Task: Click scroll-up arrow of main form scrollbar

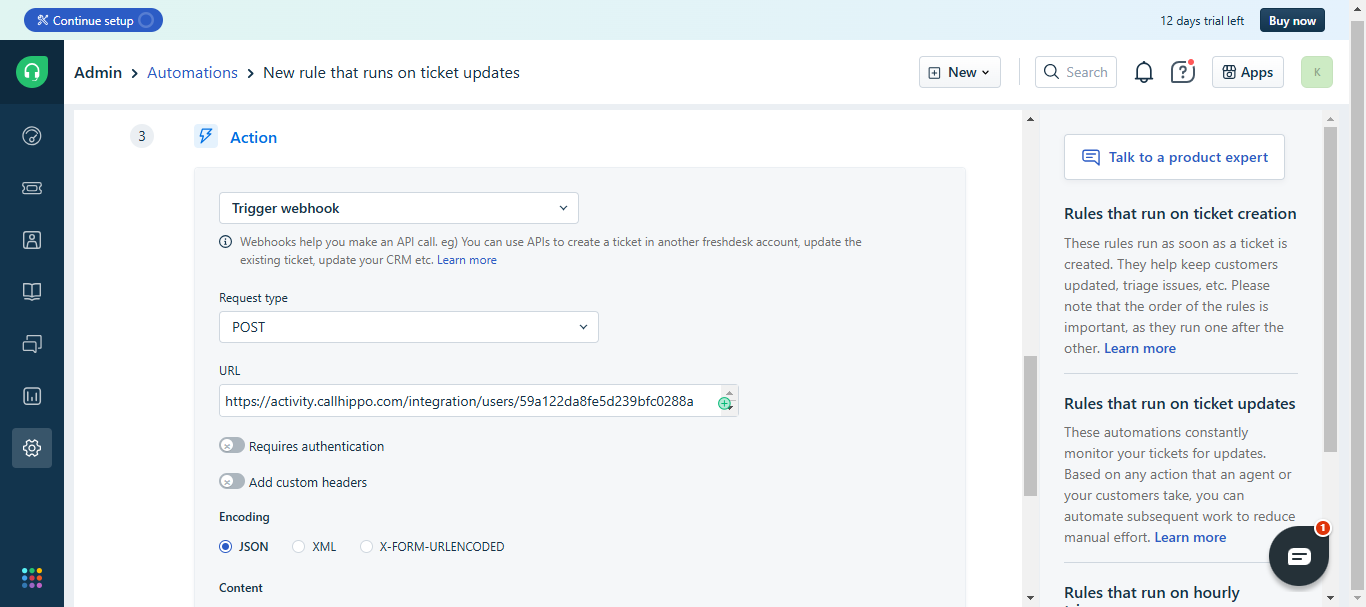Action: point(1030,119)
